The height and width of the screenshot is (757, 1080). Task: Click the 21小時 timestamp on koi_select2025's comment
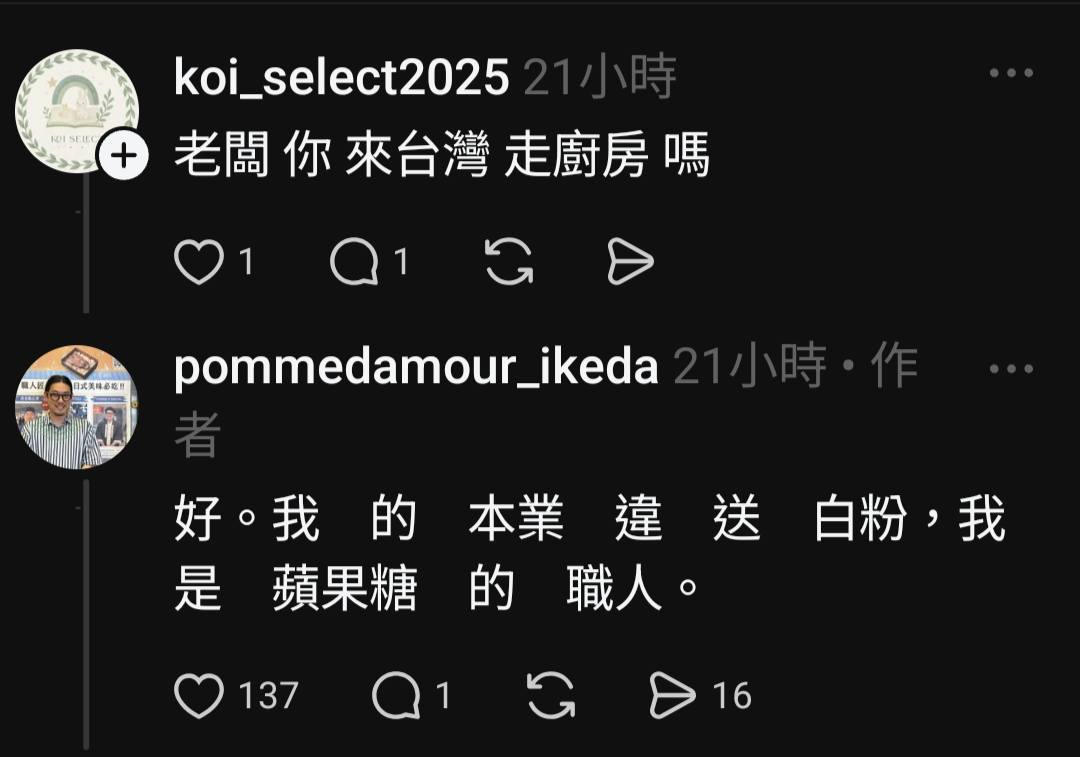(x=600, y=77)
